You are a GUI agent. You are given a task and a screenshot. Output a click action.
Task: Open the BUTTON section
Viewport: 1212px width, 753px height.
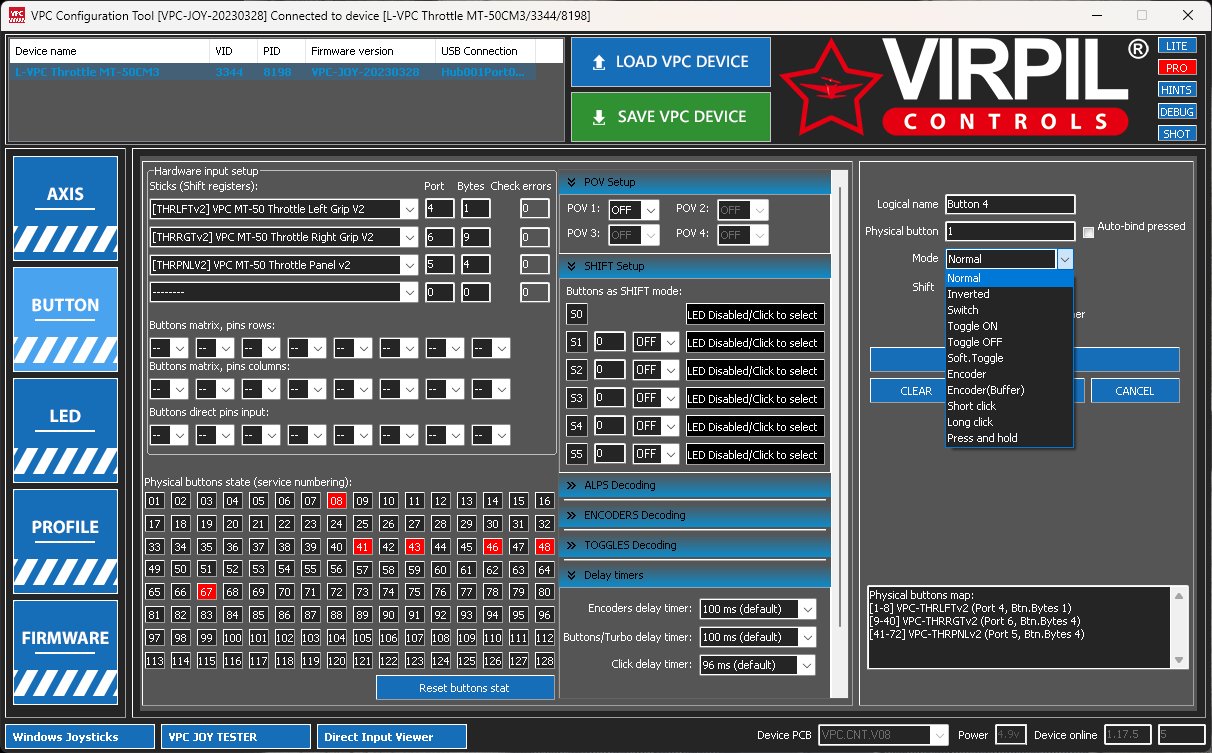click(x=65, y=319)
